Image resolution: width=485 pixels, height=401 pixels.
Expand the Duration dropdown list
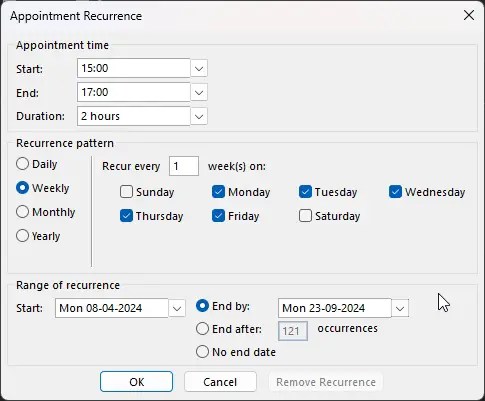199,116
